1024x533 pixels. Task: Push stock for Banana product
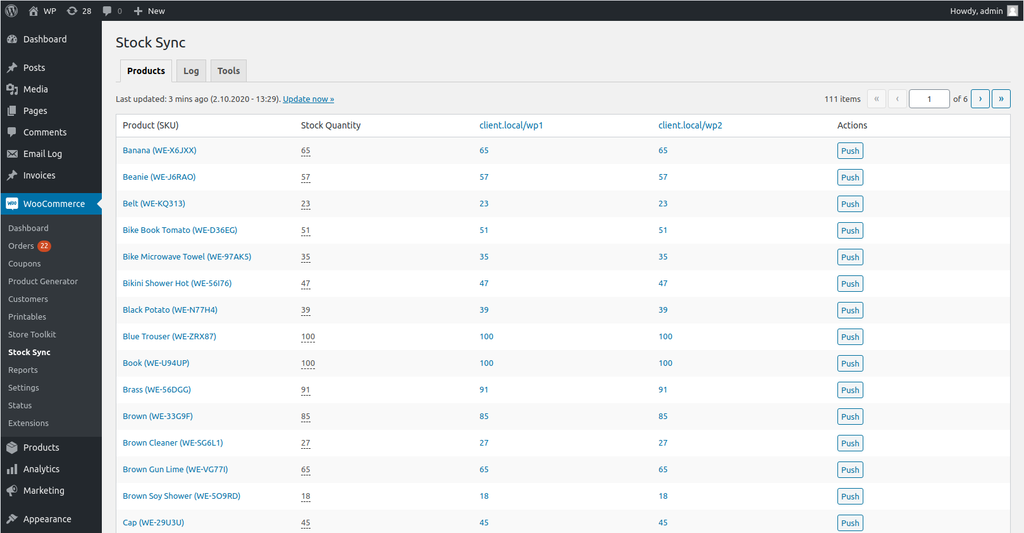(849, 151)
